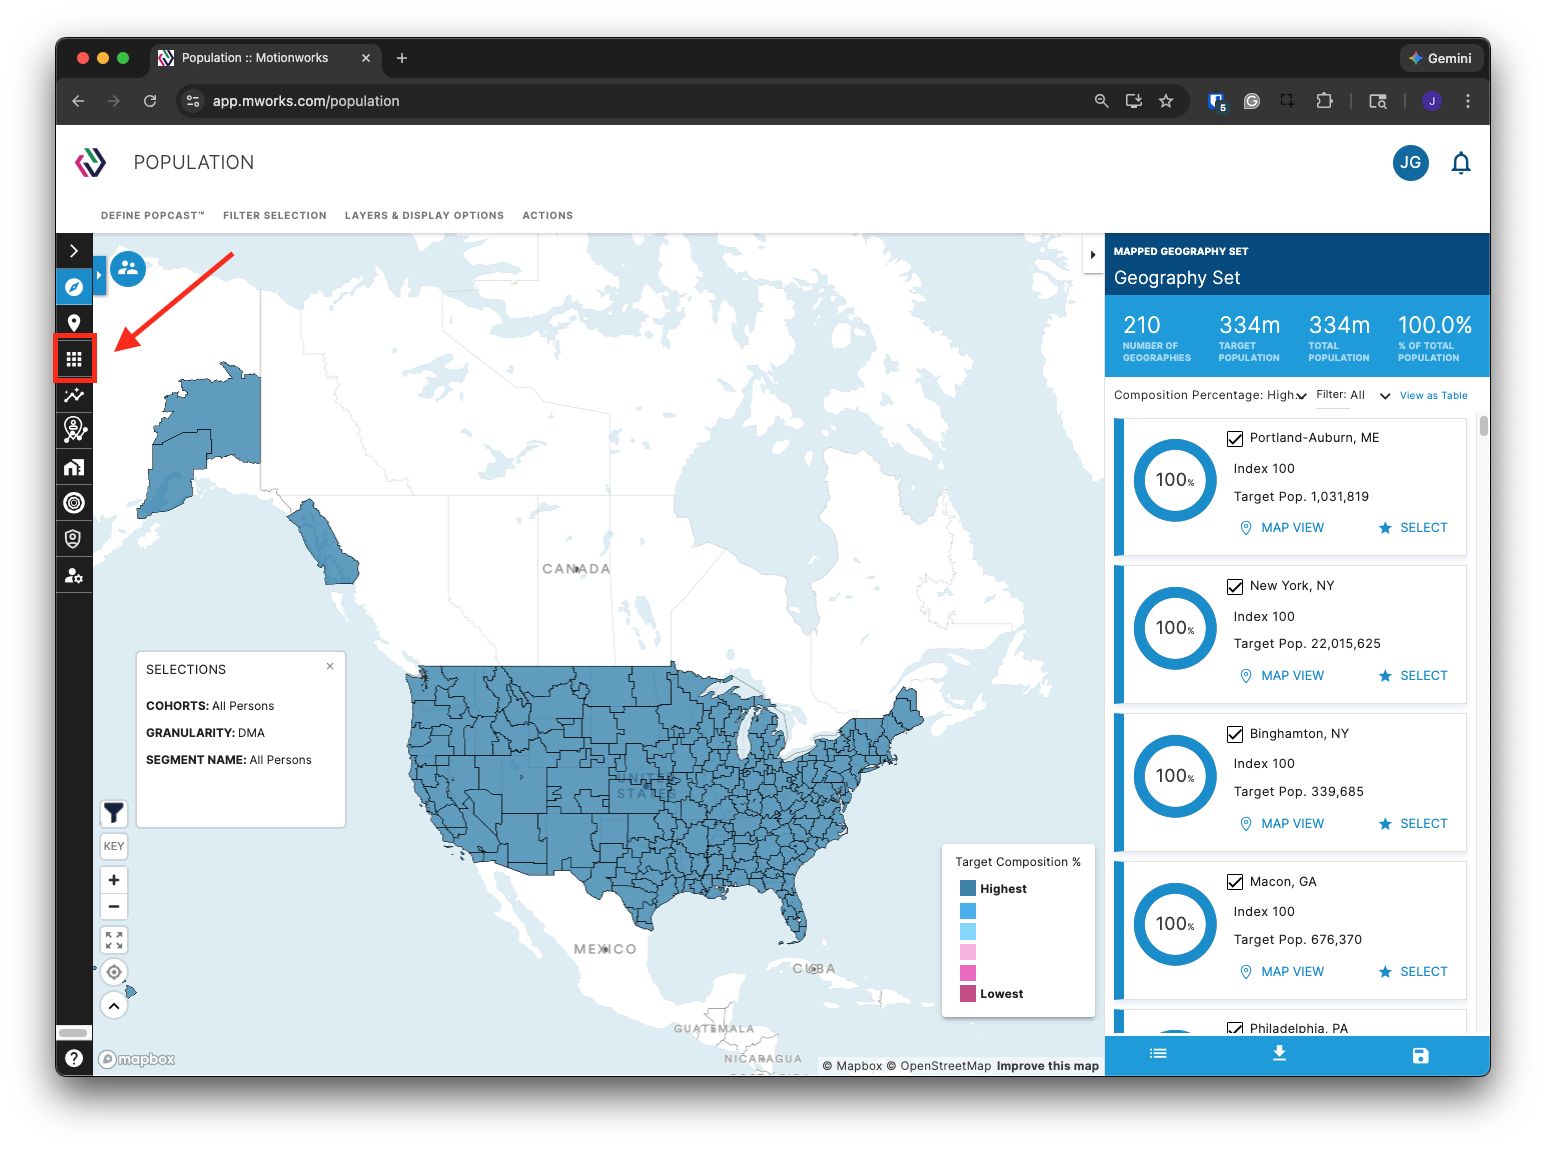Image resolution: width=1546 pixels, height=1150 pixels.
Task: Uncheck the New York, NY checkbox
Action: 1235,586
